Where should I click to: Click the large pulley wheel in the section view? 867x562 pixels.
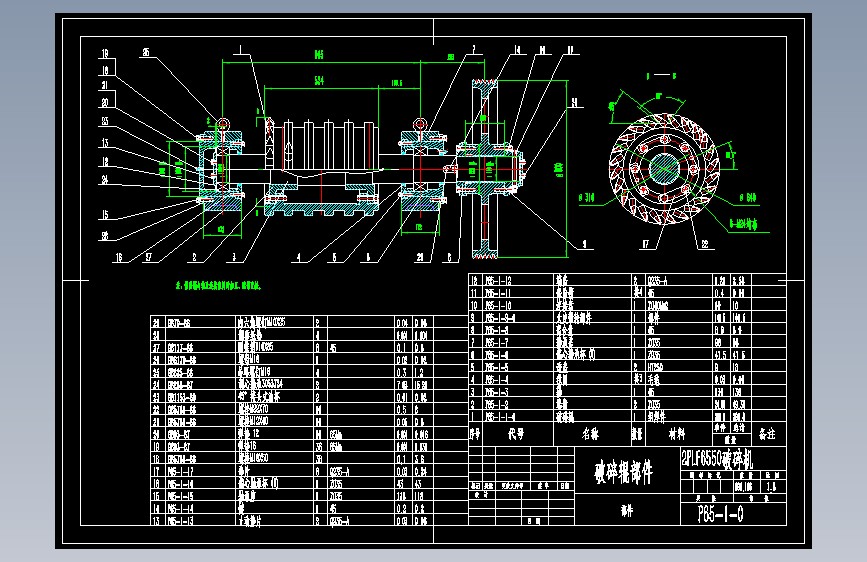[x=485, y=169]
